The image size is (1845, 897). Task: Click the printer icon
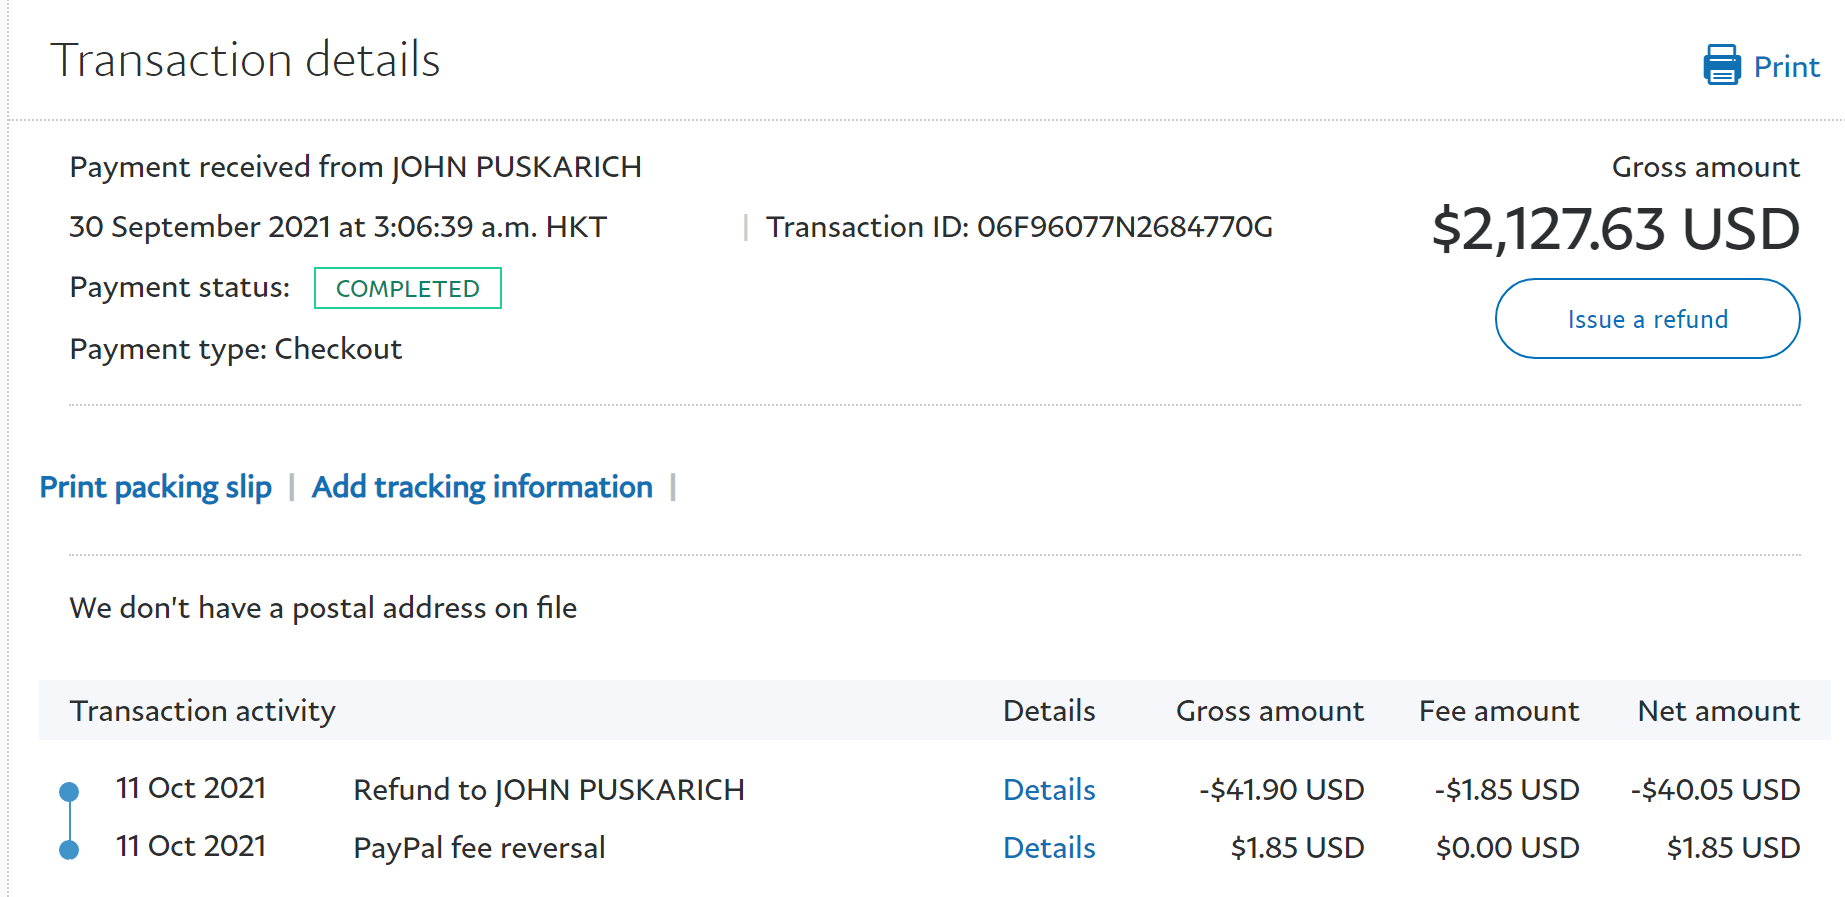point(1721,65)
